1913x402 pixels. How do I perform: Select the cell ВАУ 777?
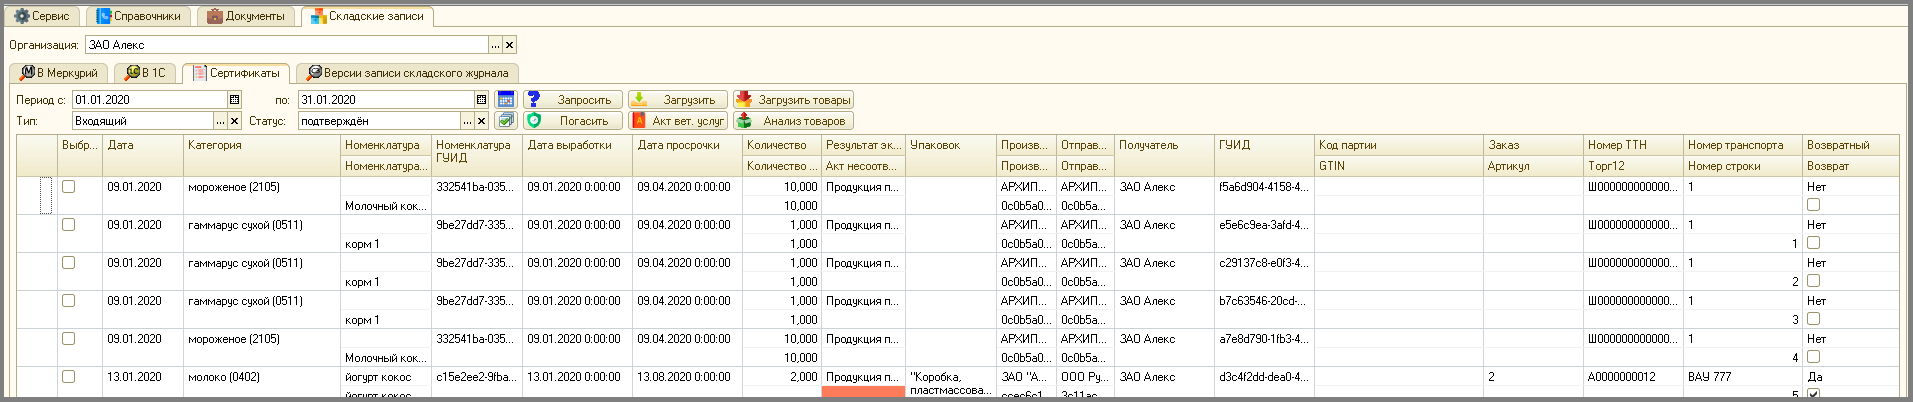(x=1743, y=377)
